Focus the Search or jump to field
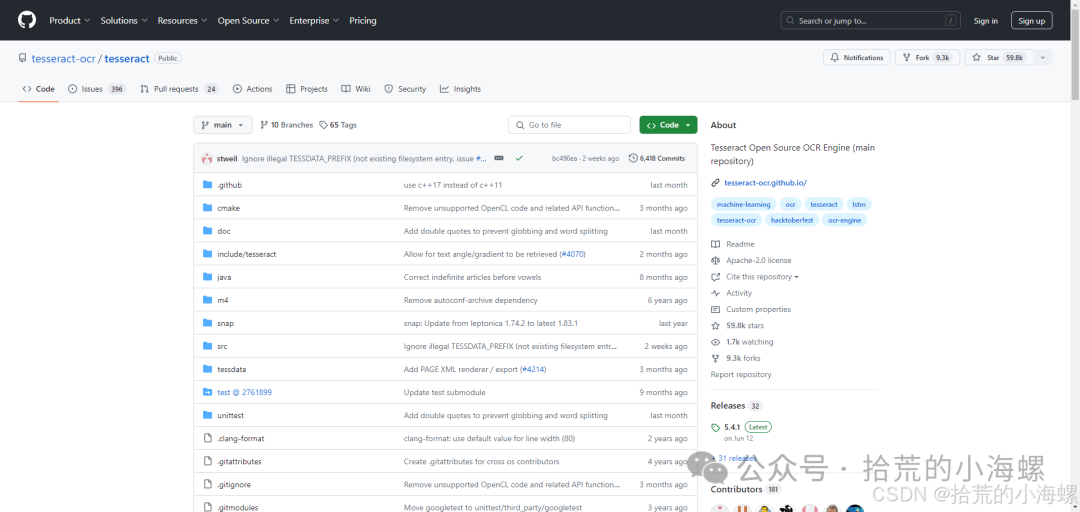The width and height of the screenshot is (1080, 512). [x=871, y=21]
